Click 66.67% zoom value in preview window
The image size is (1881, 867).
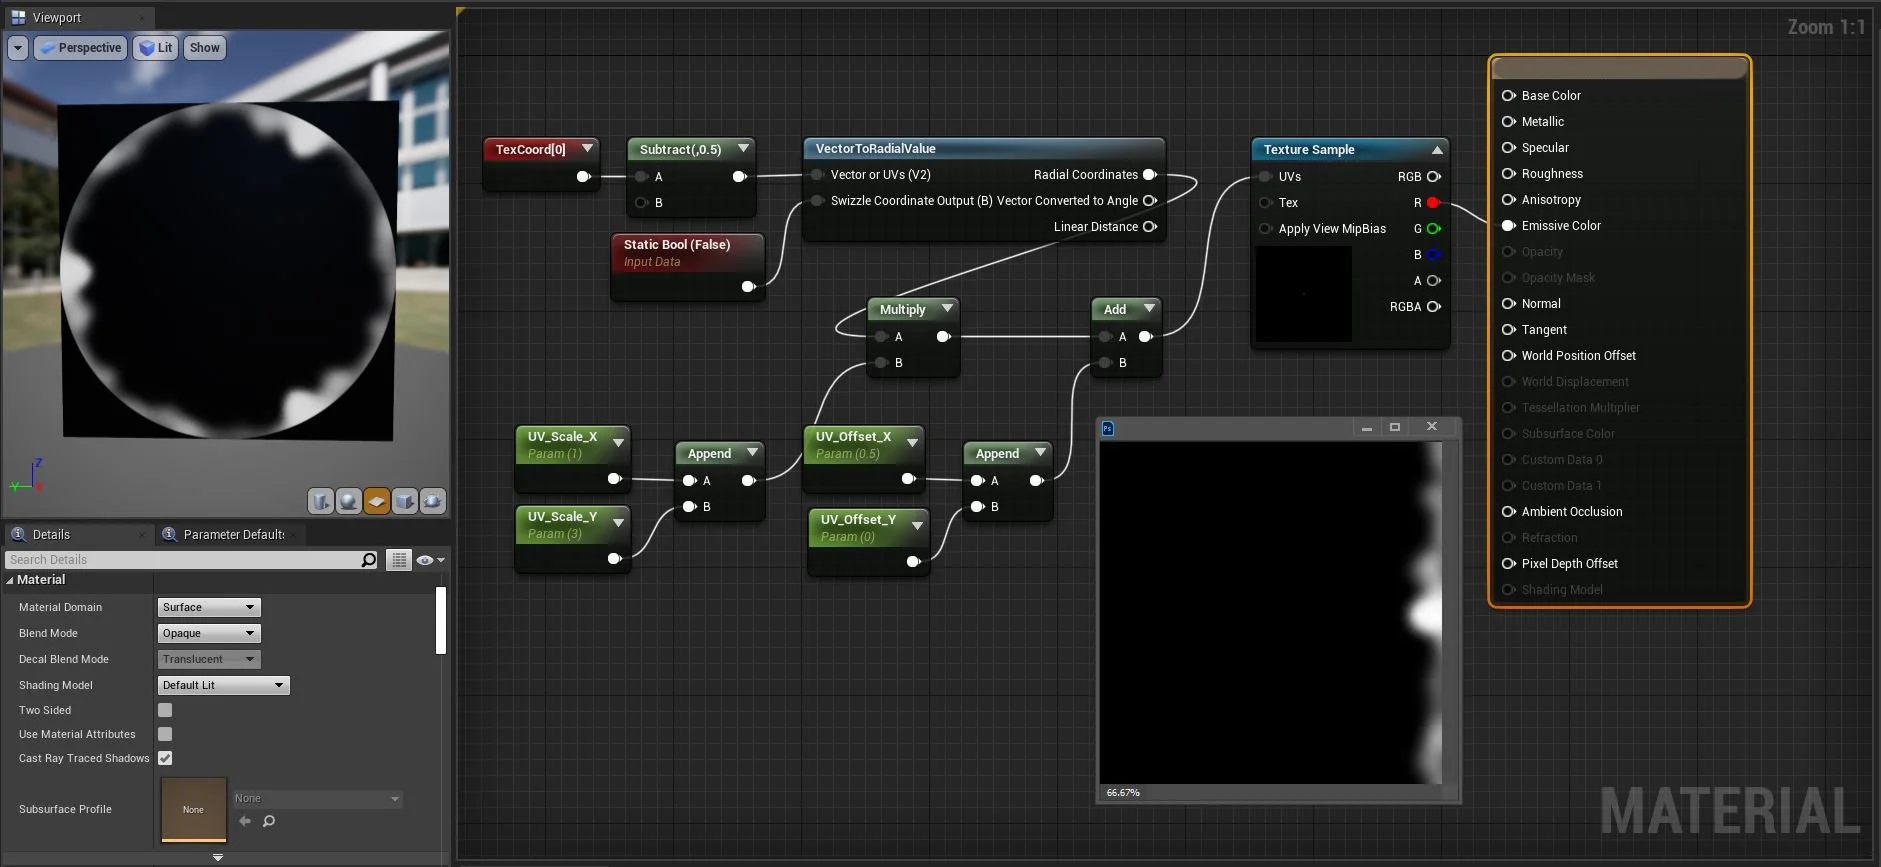1123,793
